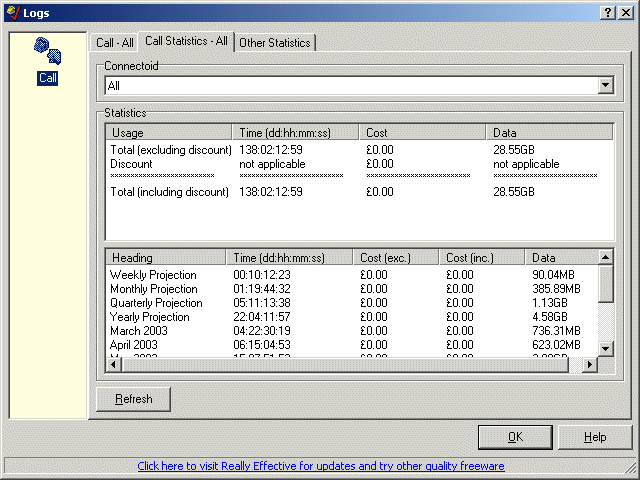Close the Logs dialog window
Image resolution: width=640 pixels, height=480 pixels.
point(626,13)
